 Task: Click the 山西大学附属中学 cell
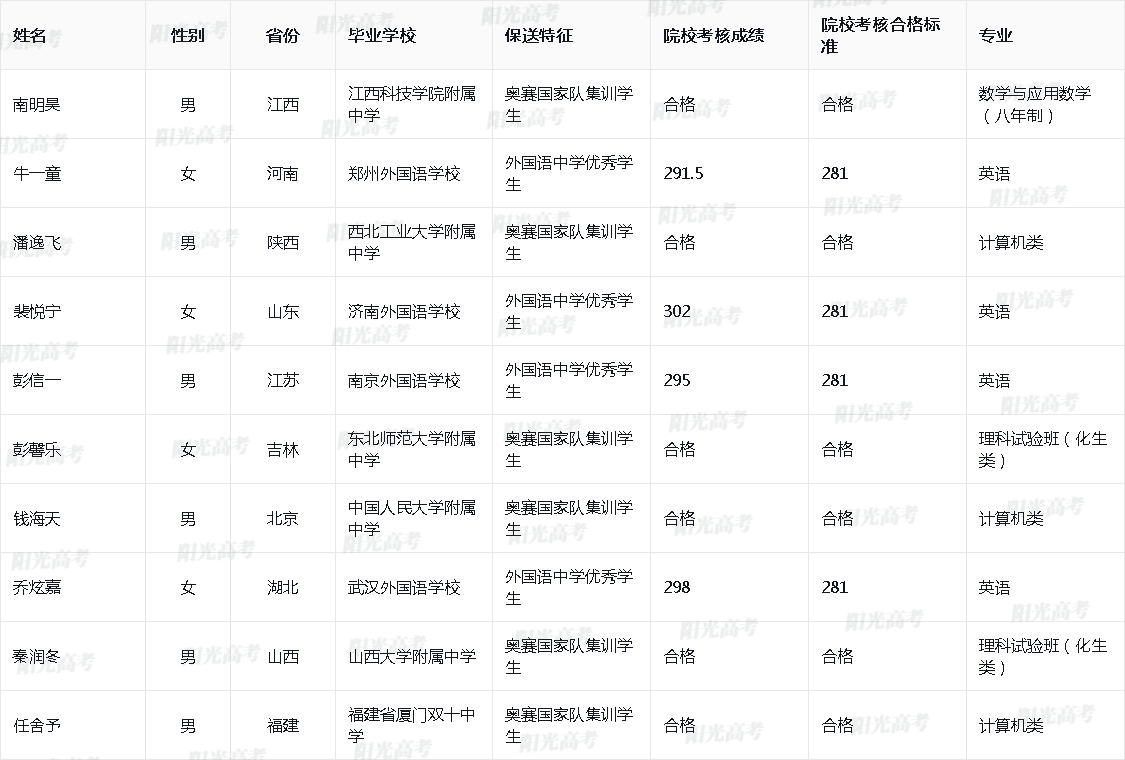pos(411,656)
